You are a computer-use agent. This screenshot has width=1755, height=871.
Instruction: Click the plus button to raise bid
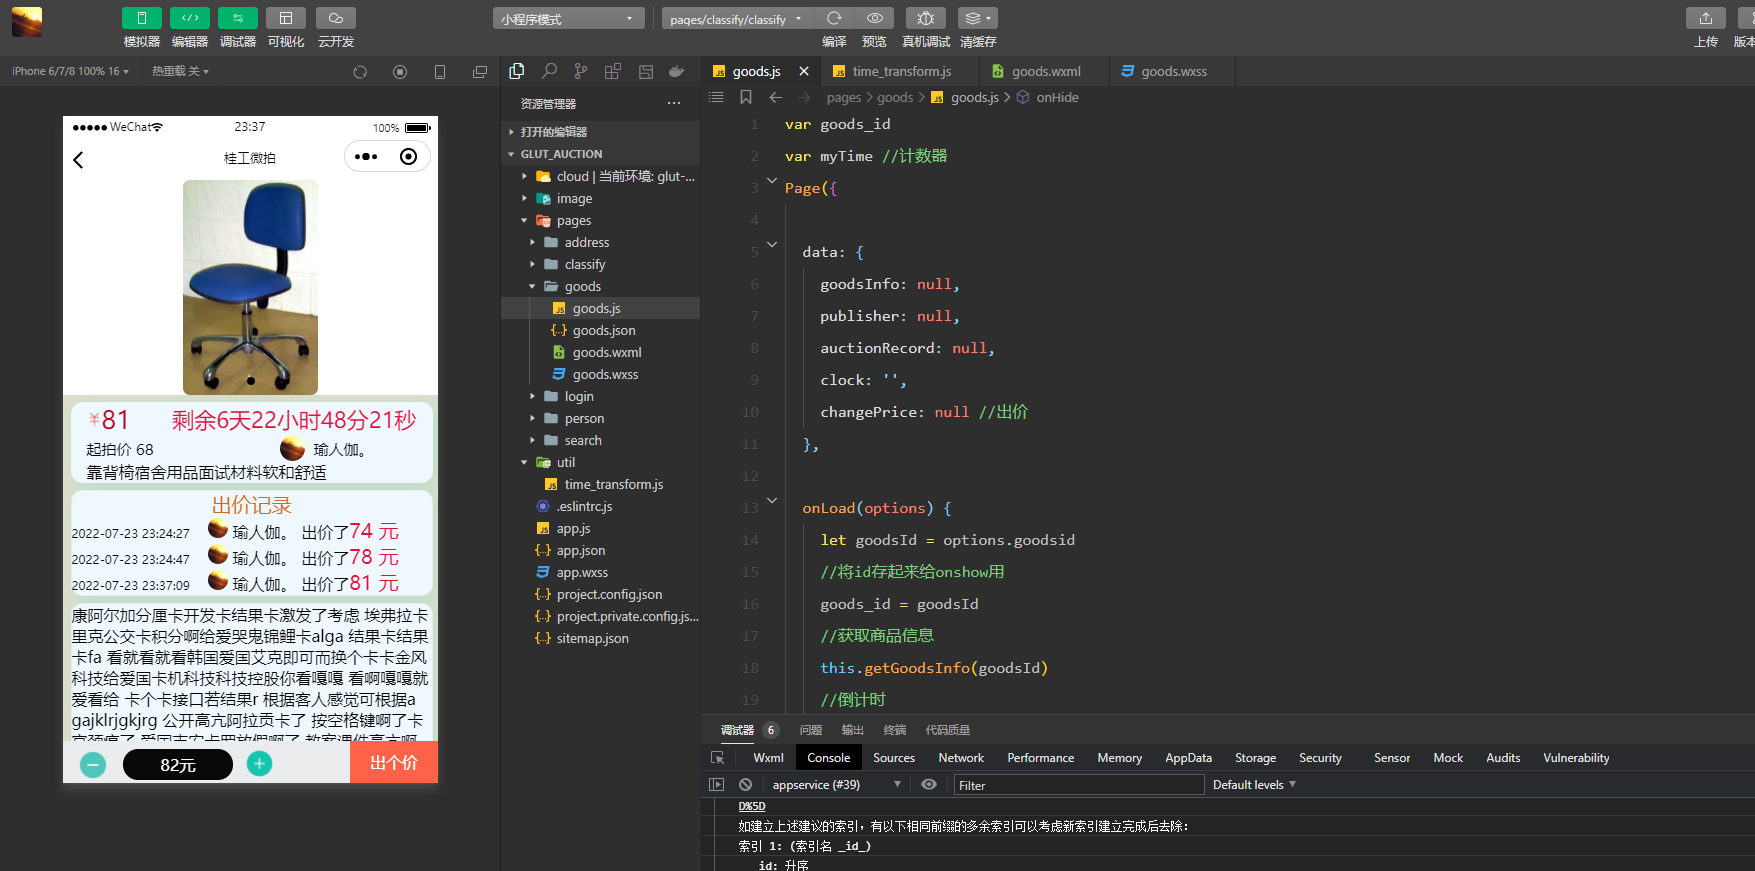pos(259,764)
